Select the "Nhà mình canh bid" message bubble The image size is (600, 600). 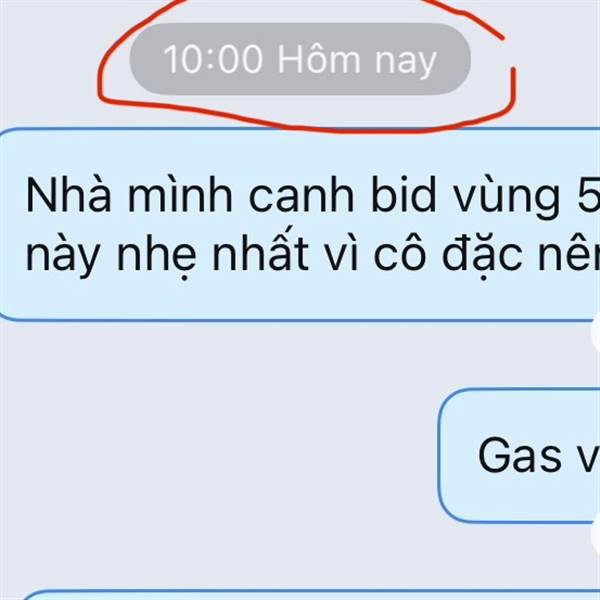click(x=300, y=224)
